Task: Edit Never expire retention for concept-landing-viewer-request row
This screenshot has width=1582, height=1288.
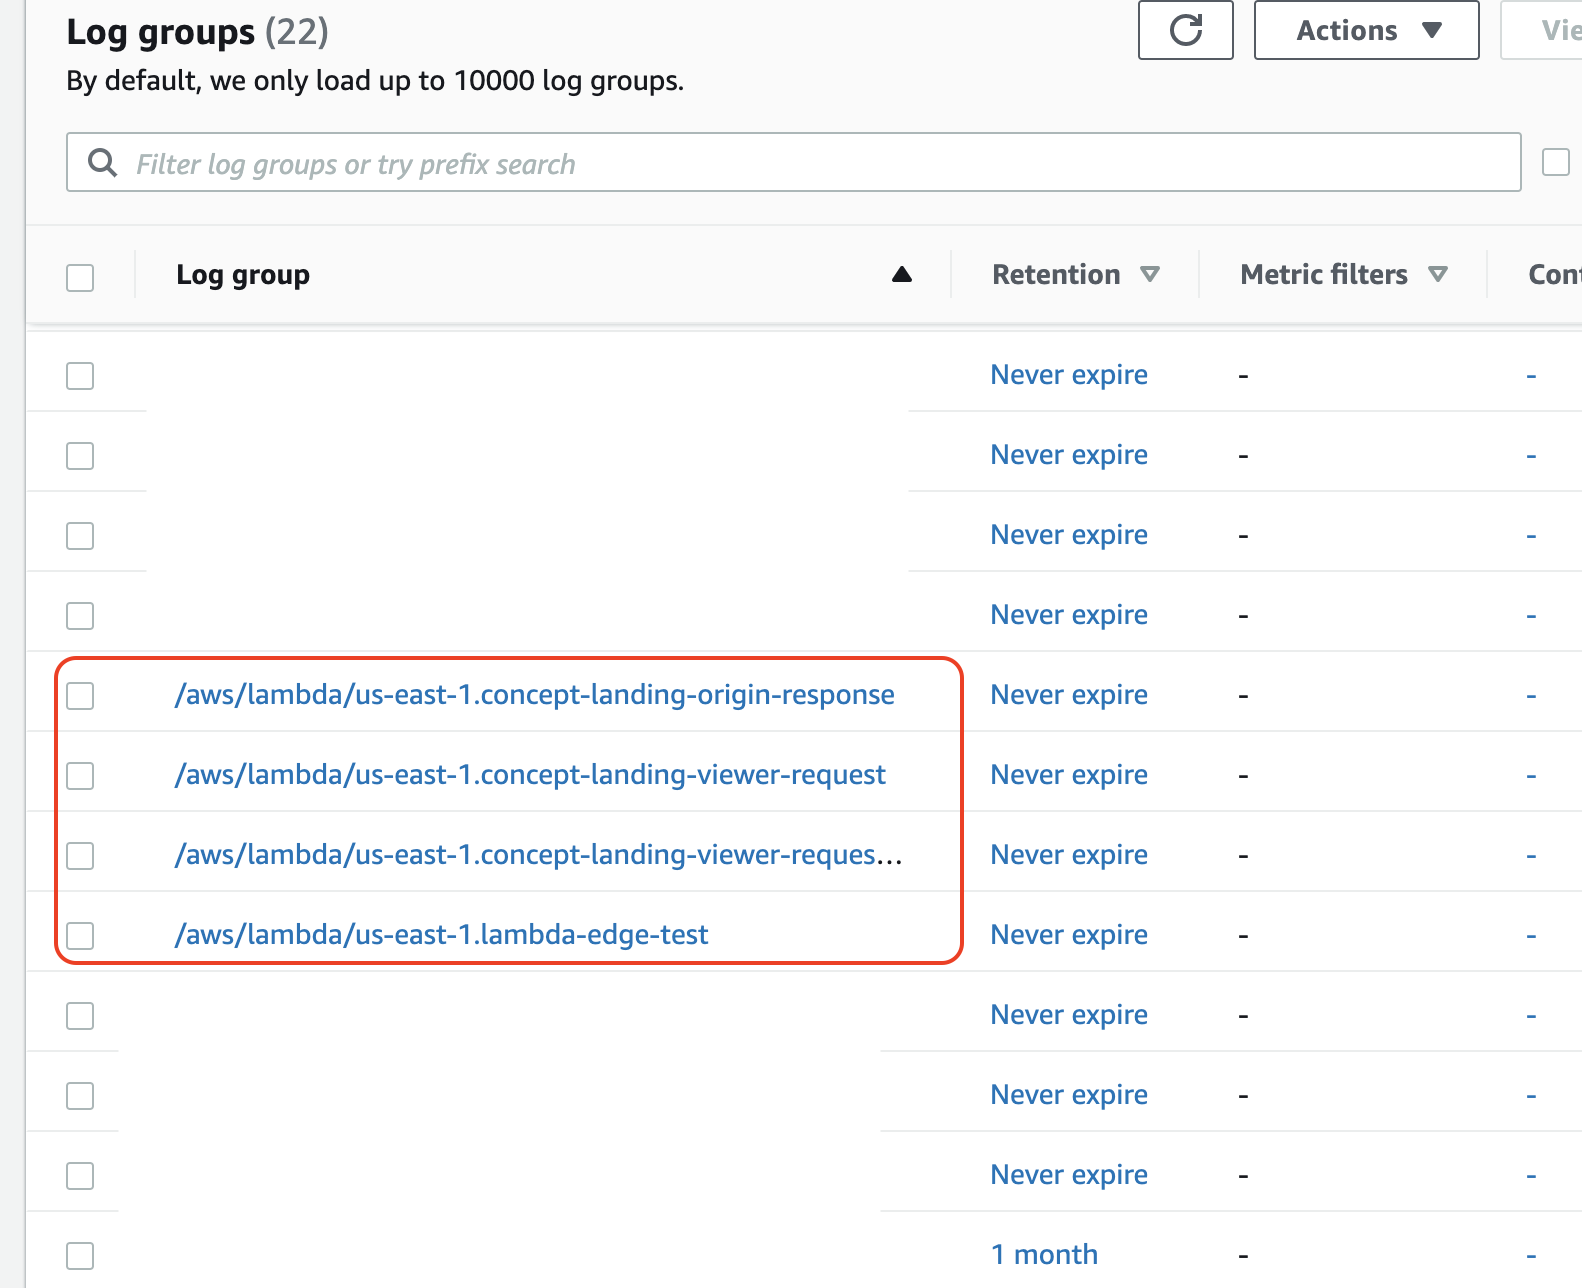Action: click(1069, 774)
